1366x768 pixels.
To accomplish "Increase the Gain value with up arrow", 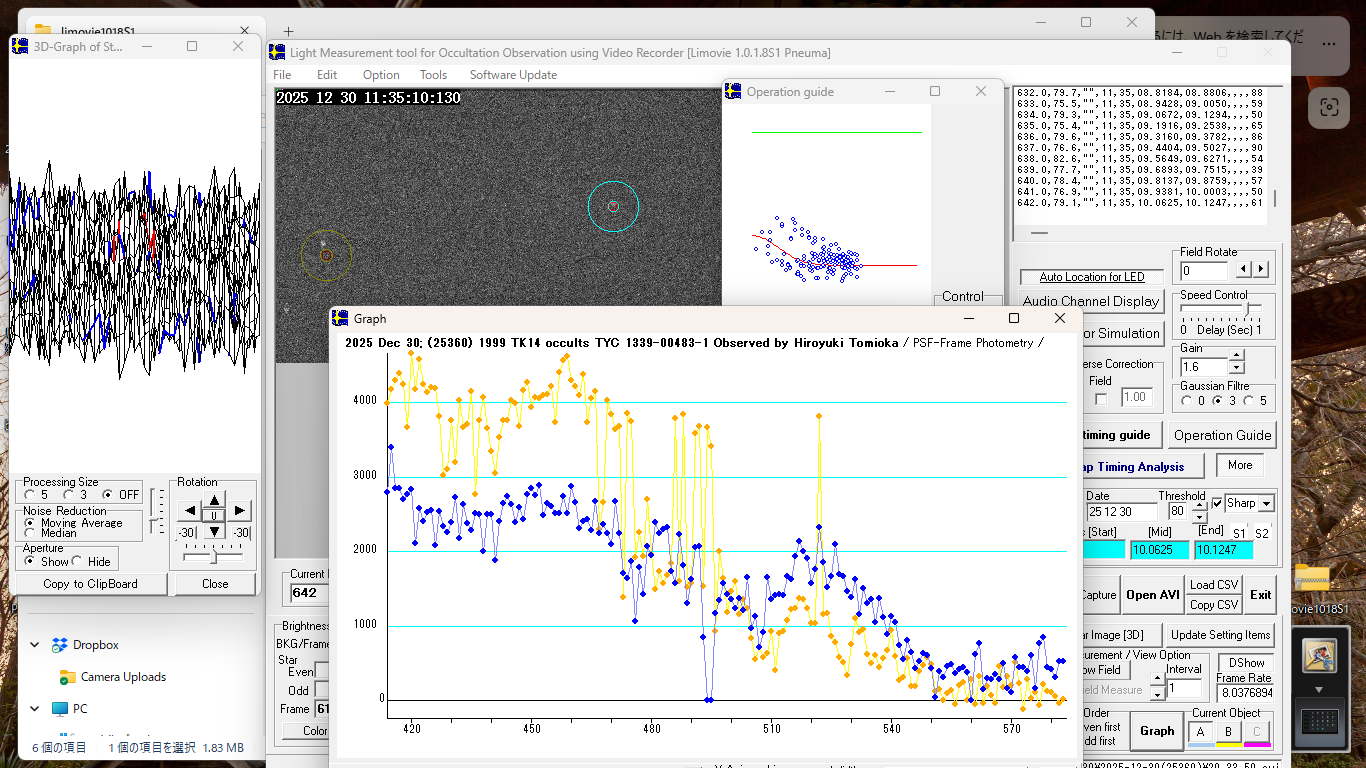I will pos(1236,357).
